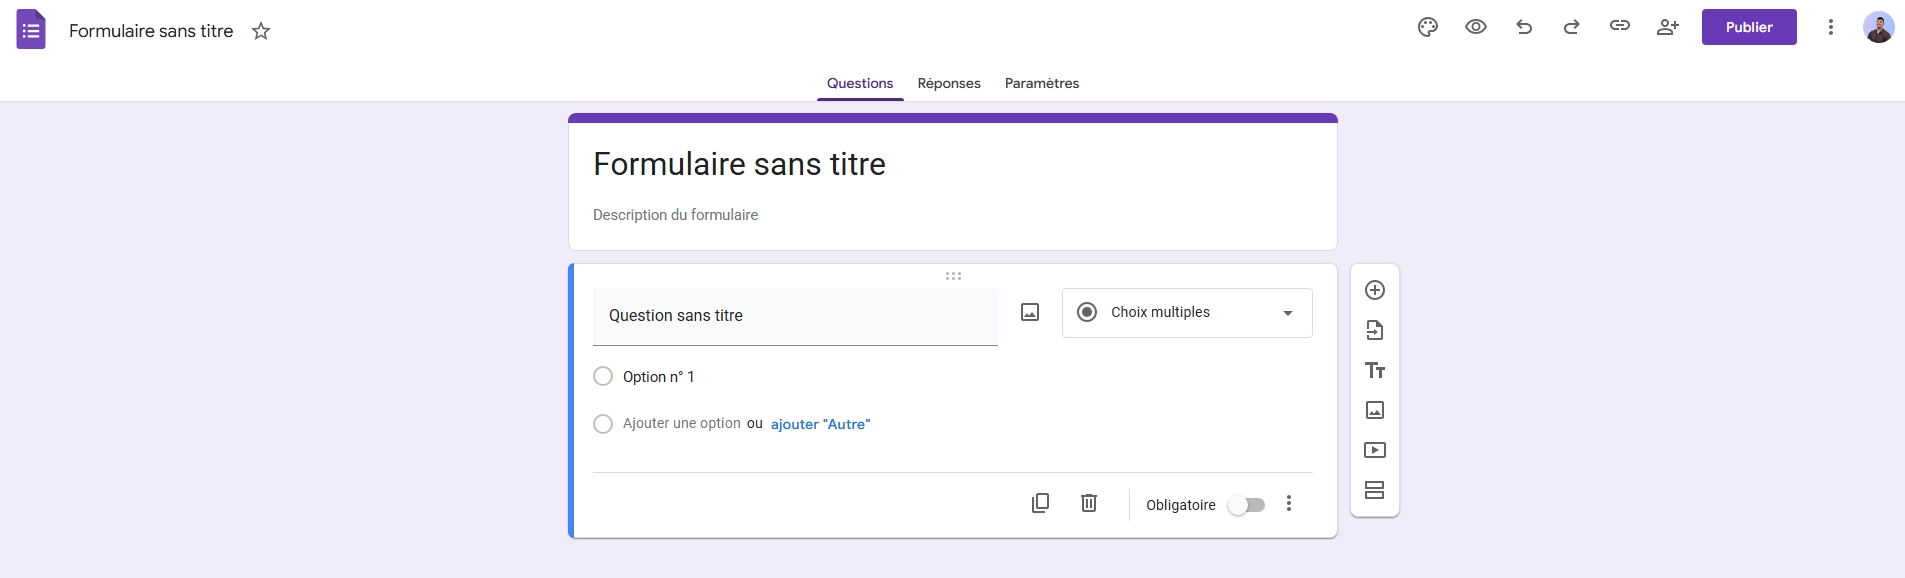Delete the question with trash icon
The width and height of the screenshot is (1905, 578).
(x=1089, y=503)
